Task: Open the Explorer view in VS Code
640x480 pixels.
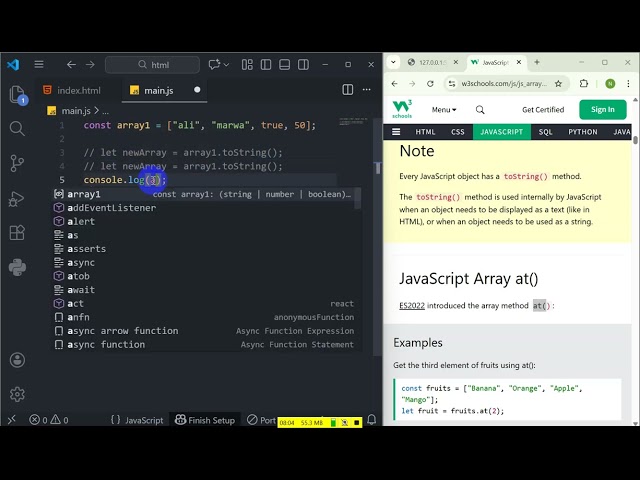Action: (x=17, y=94)
